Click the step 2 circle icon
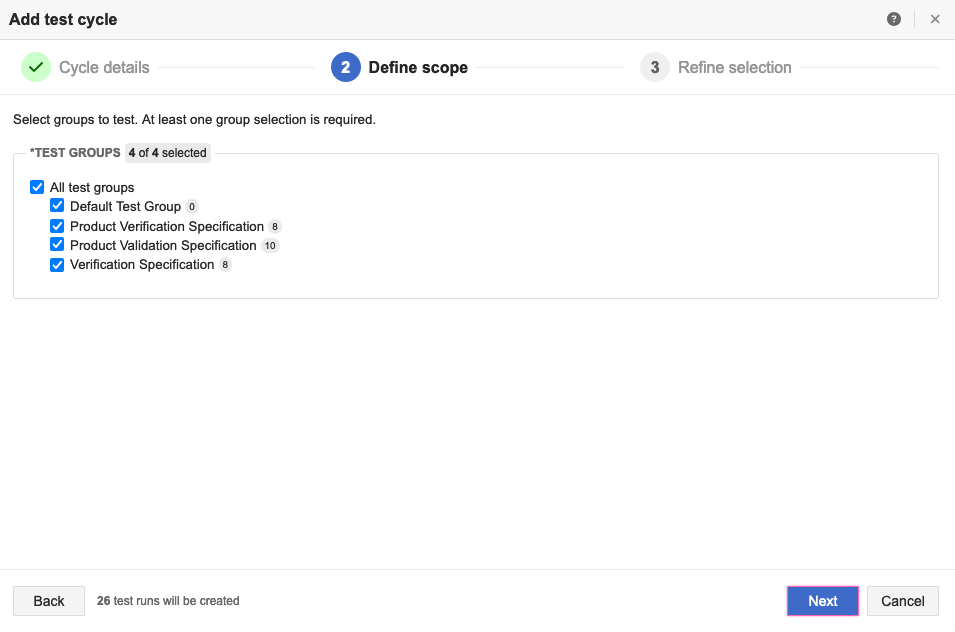This screenshot has height=632, width=955. coord(345,67)
